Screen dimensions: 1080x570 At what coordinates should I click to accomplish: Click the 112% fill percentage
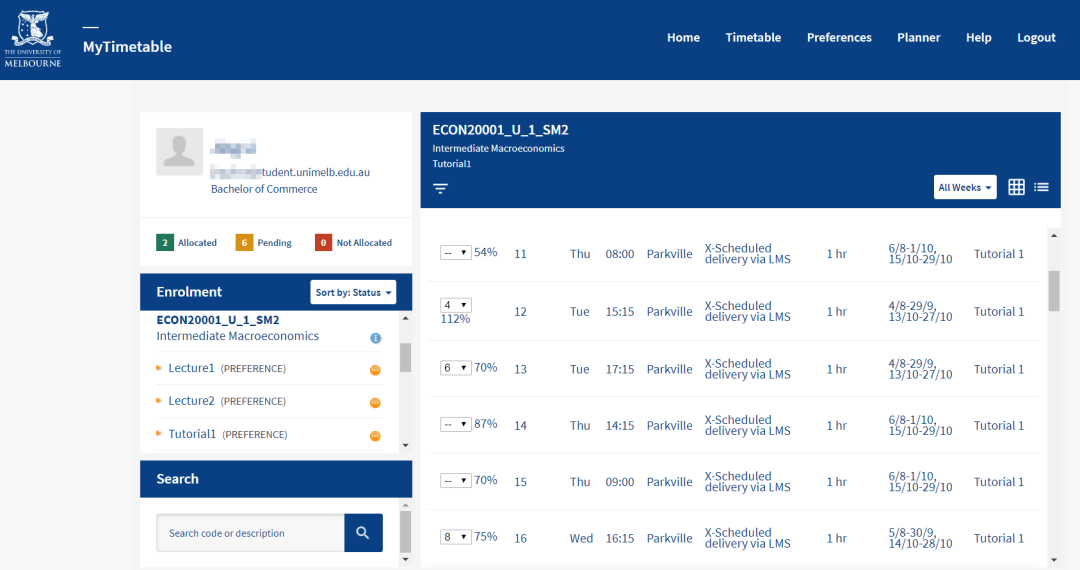455,319
